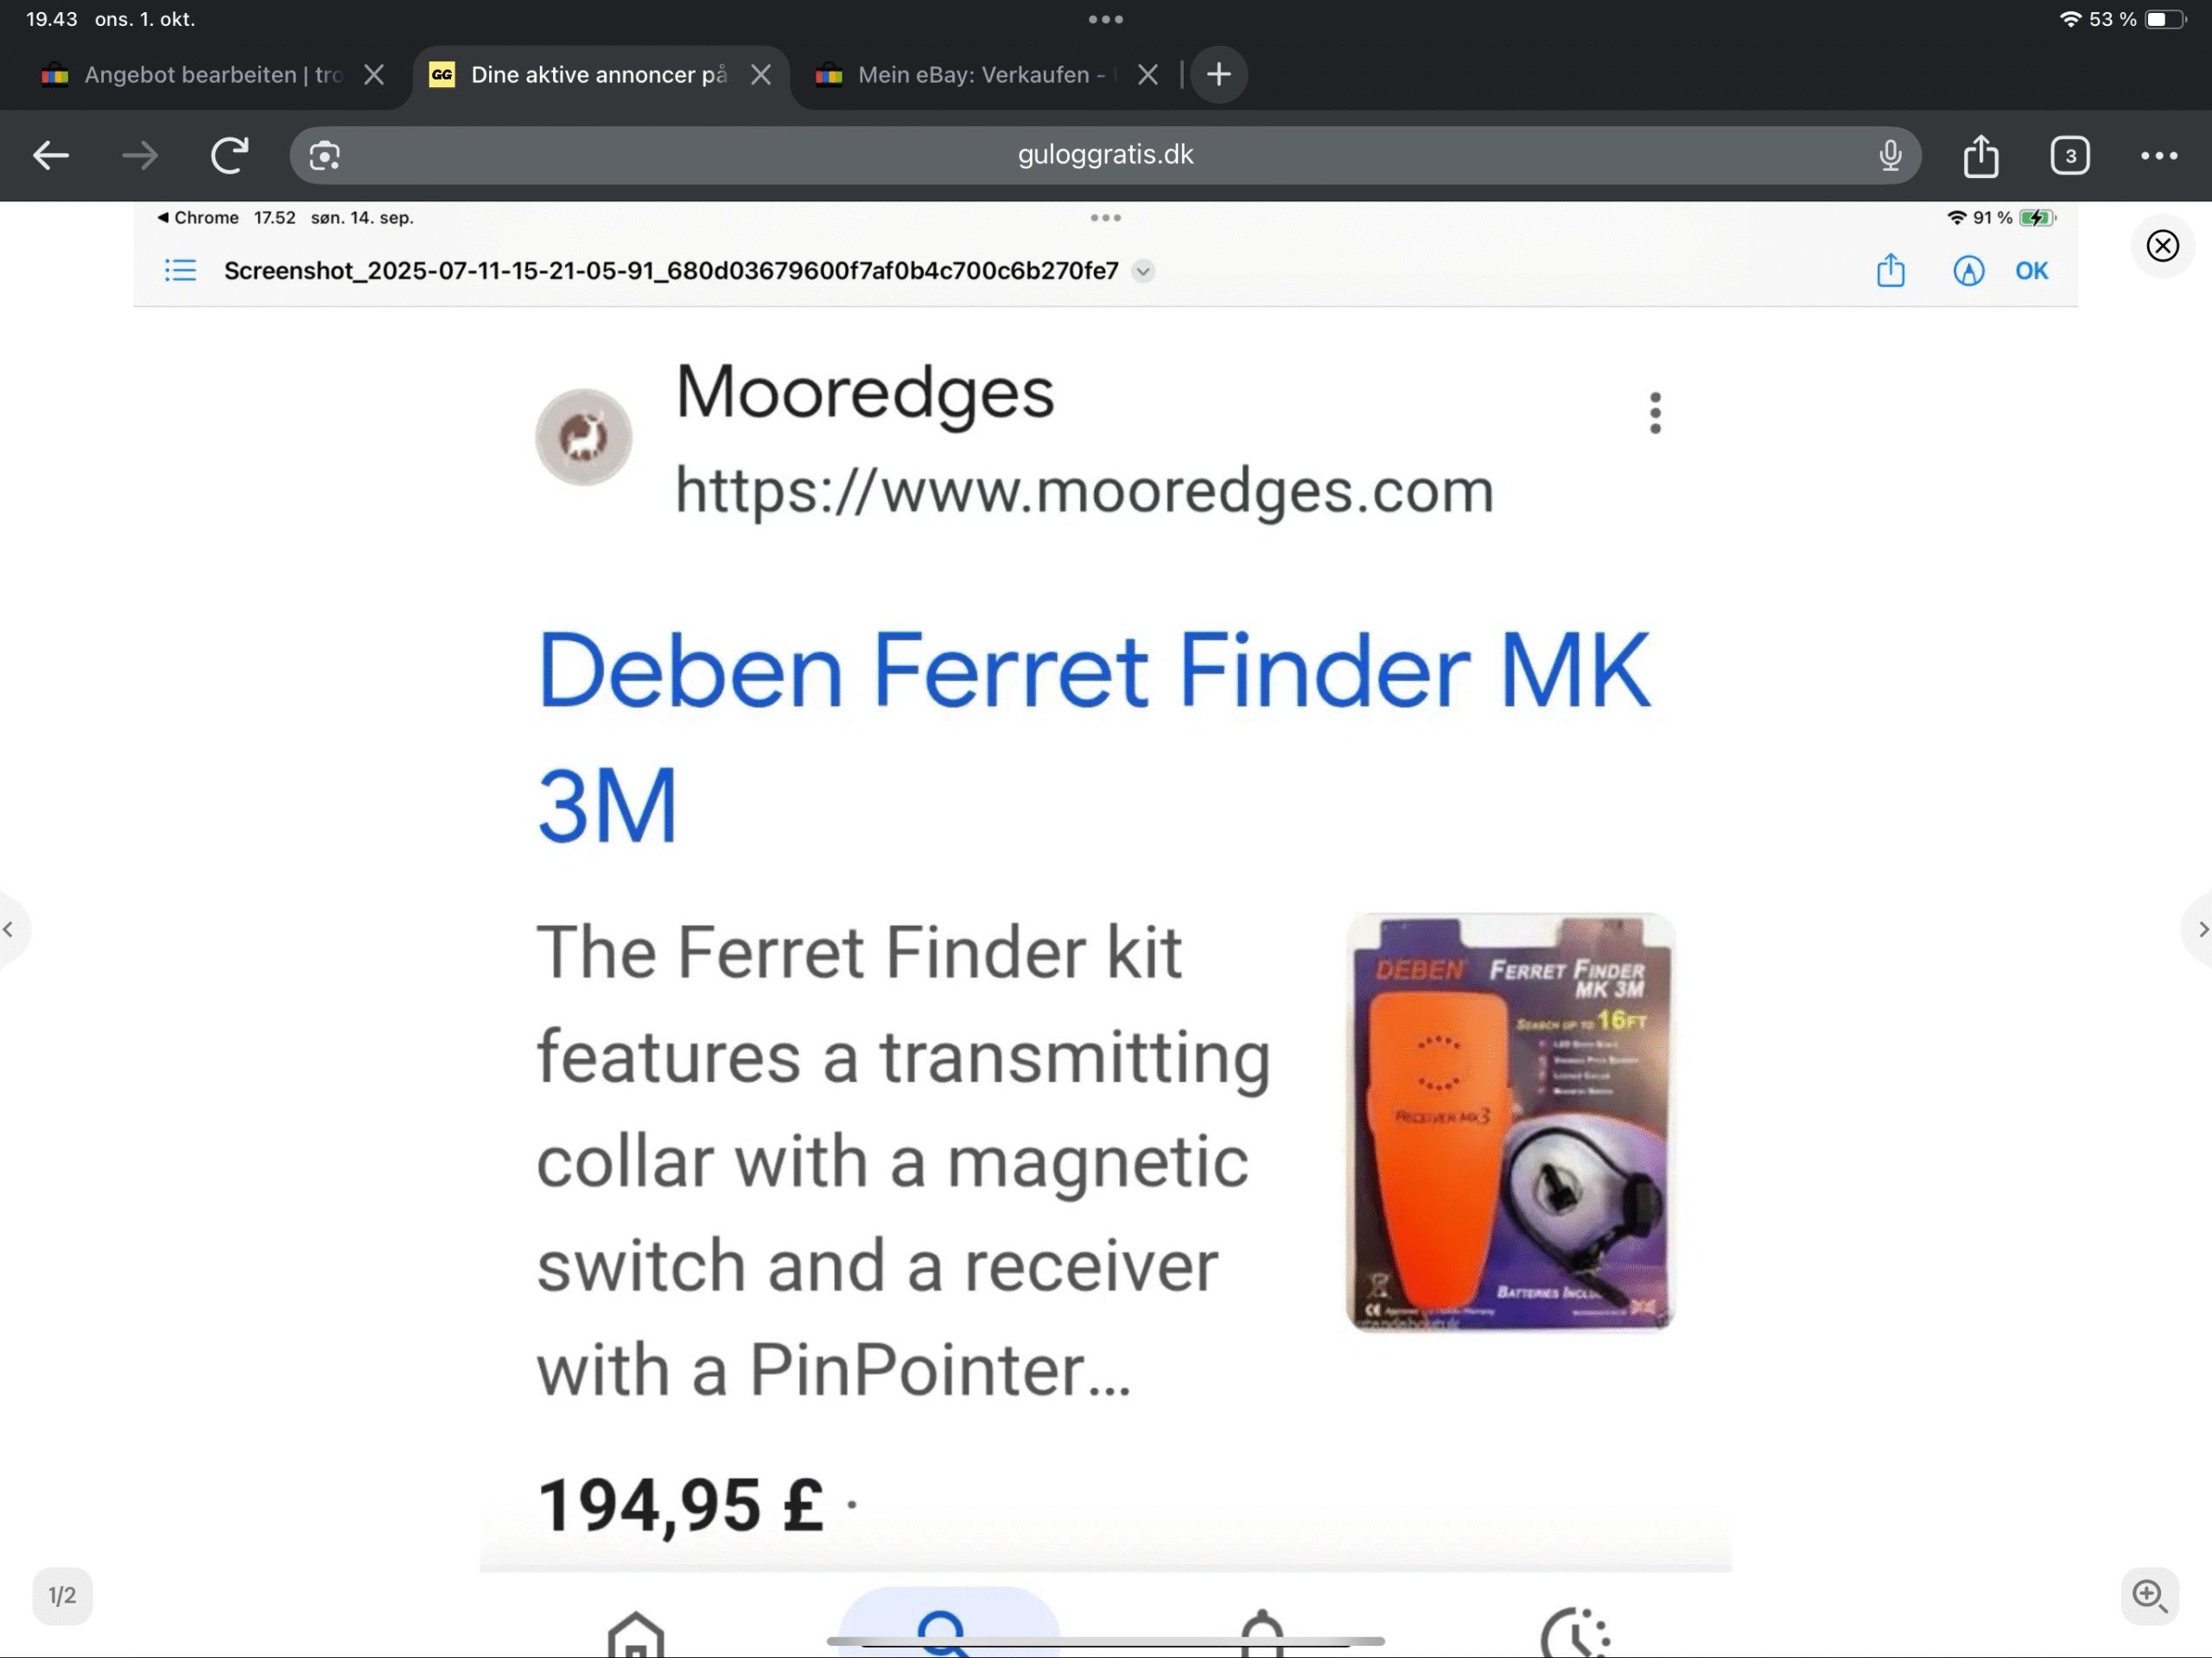The image size is (2212, 1658).
Task: Open the browser three-dot menu
Action: (x=2158, y=155)
